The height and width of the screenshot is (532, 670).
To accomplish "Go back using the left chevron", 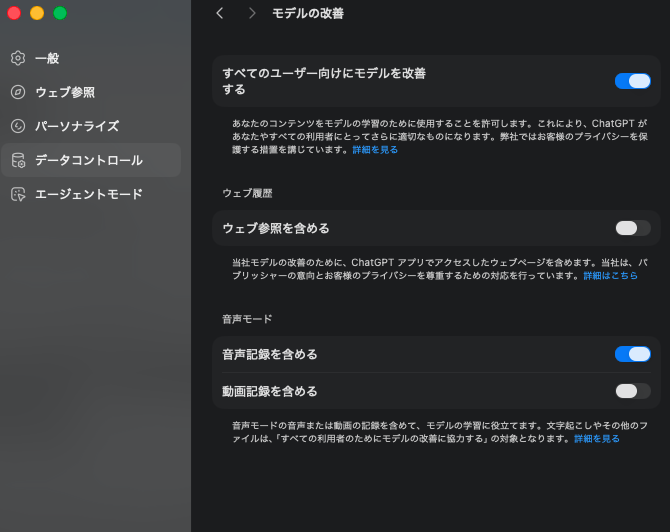I will click(220, 13).
